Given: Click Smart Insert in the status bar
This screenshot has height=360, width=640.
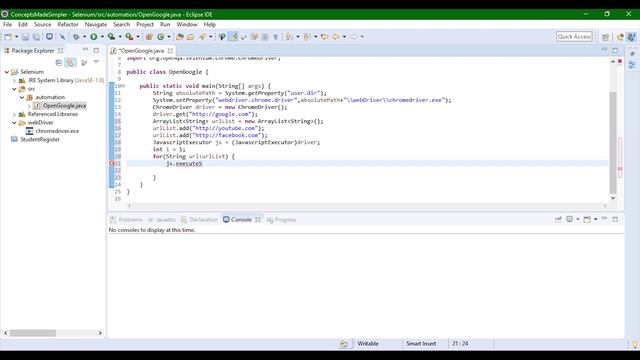Looking at the screenshot, I should pos(421,344).
